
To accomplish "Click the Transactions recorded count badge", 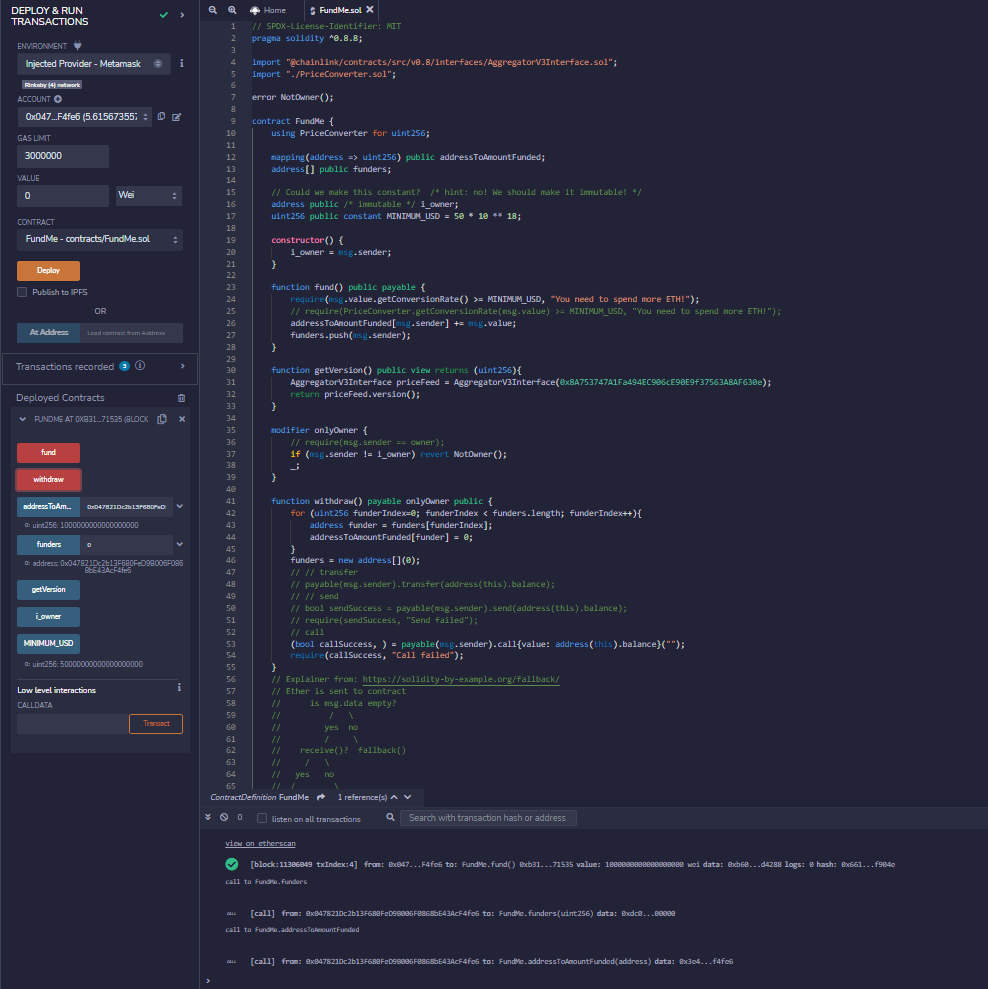I will click(x=125, y=366).
